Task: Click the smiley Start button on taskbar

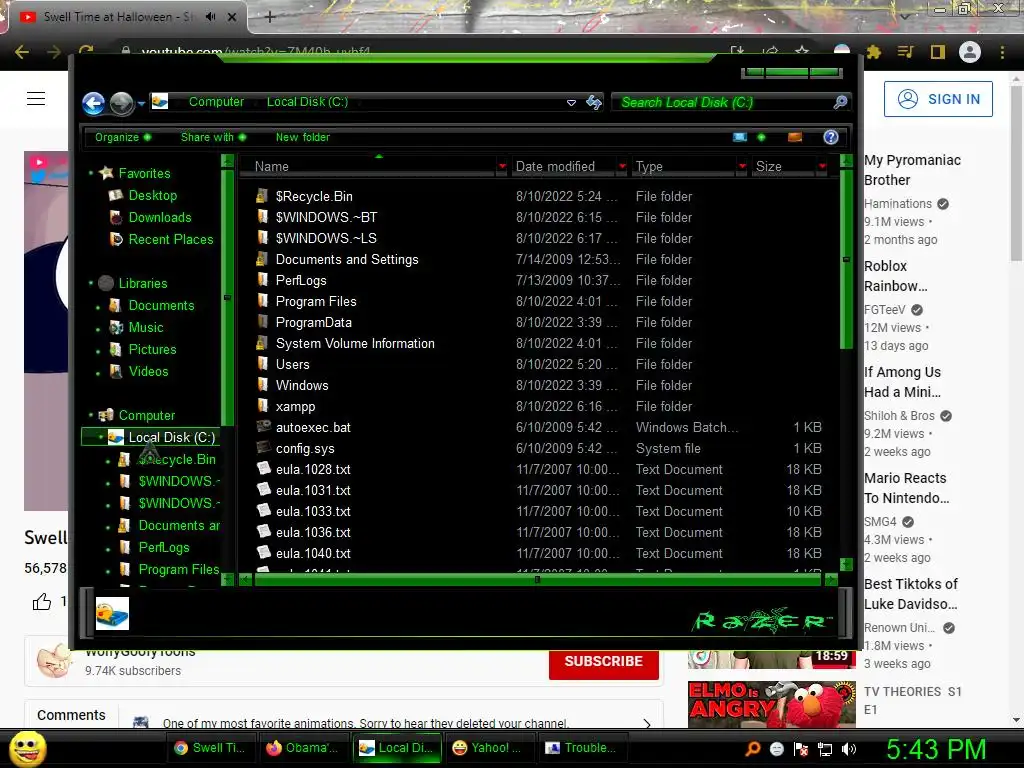Action: pos(27,748)
